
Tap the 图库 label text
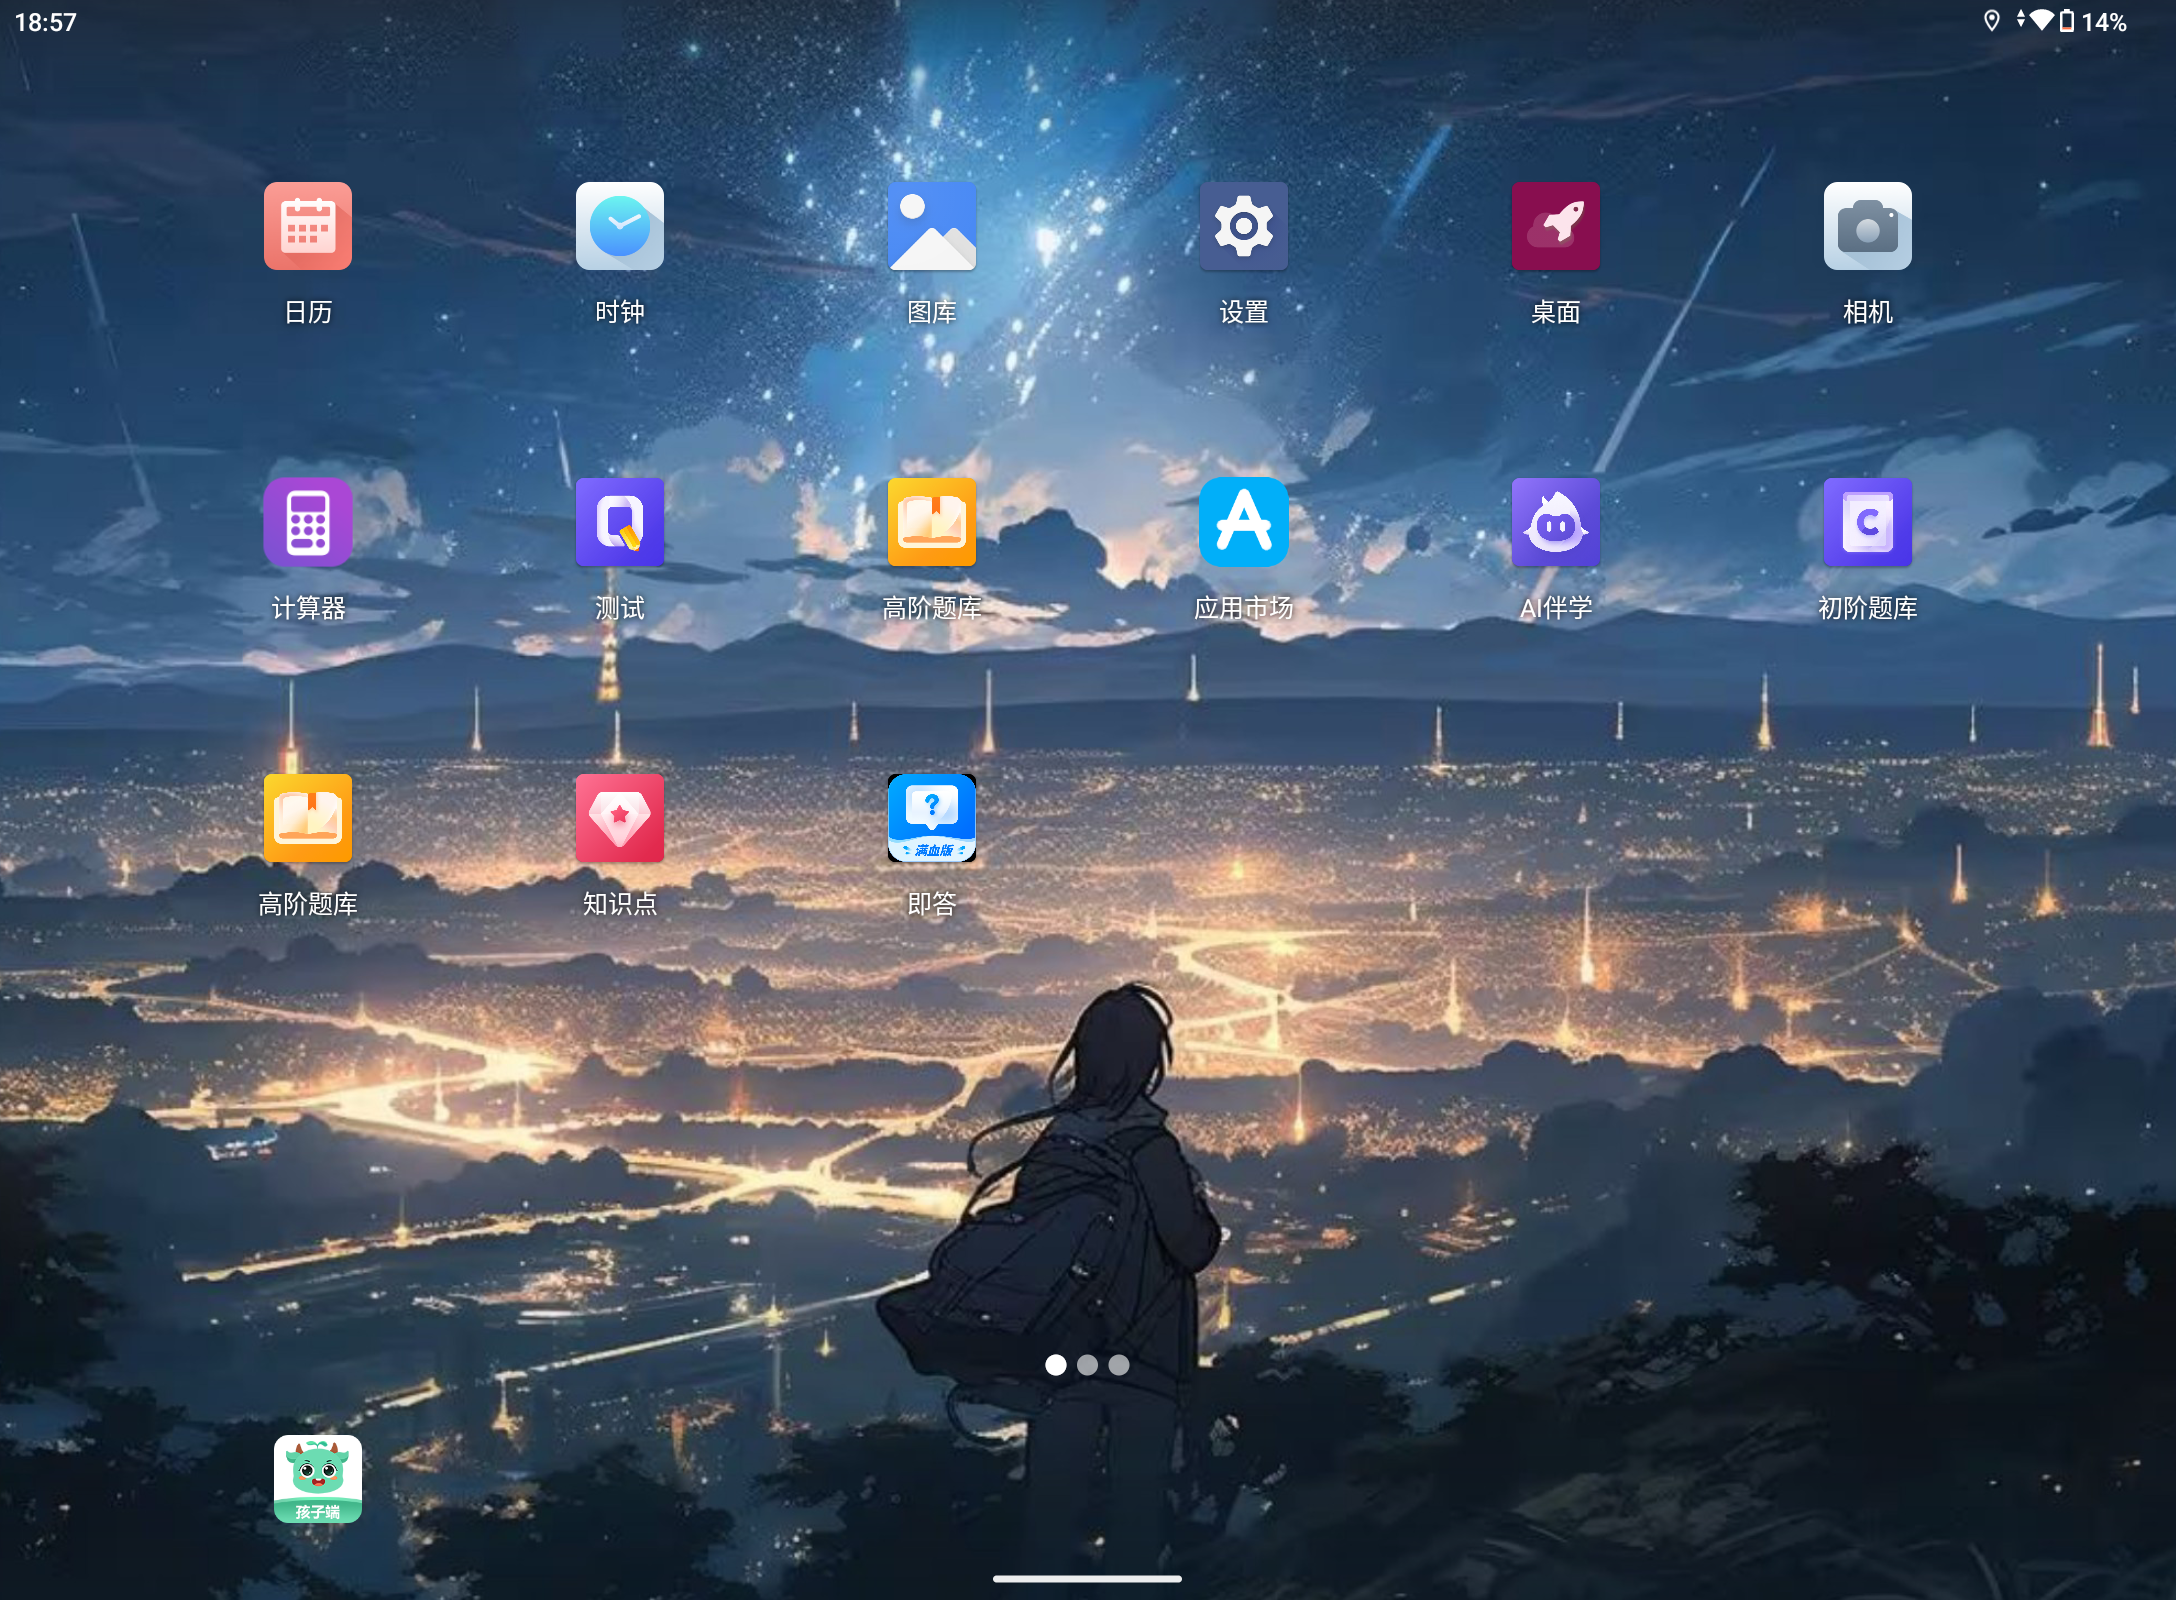pos(932,312)
